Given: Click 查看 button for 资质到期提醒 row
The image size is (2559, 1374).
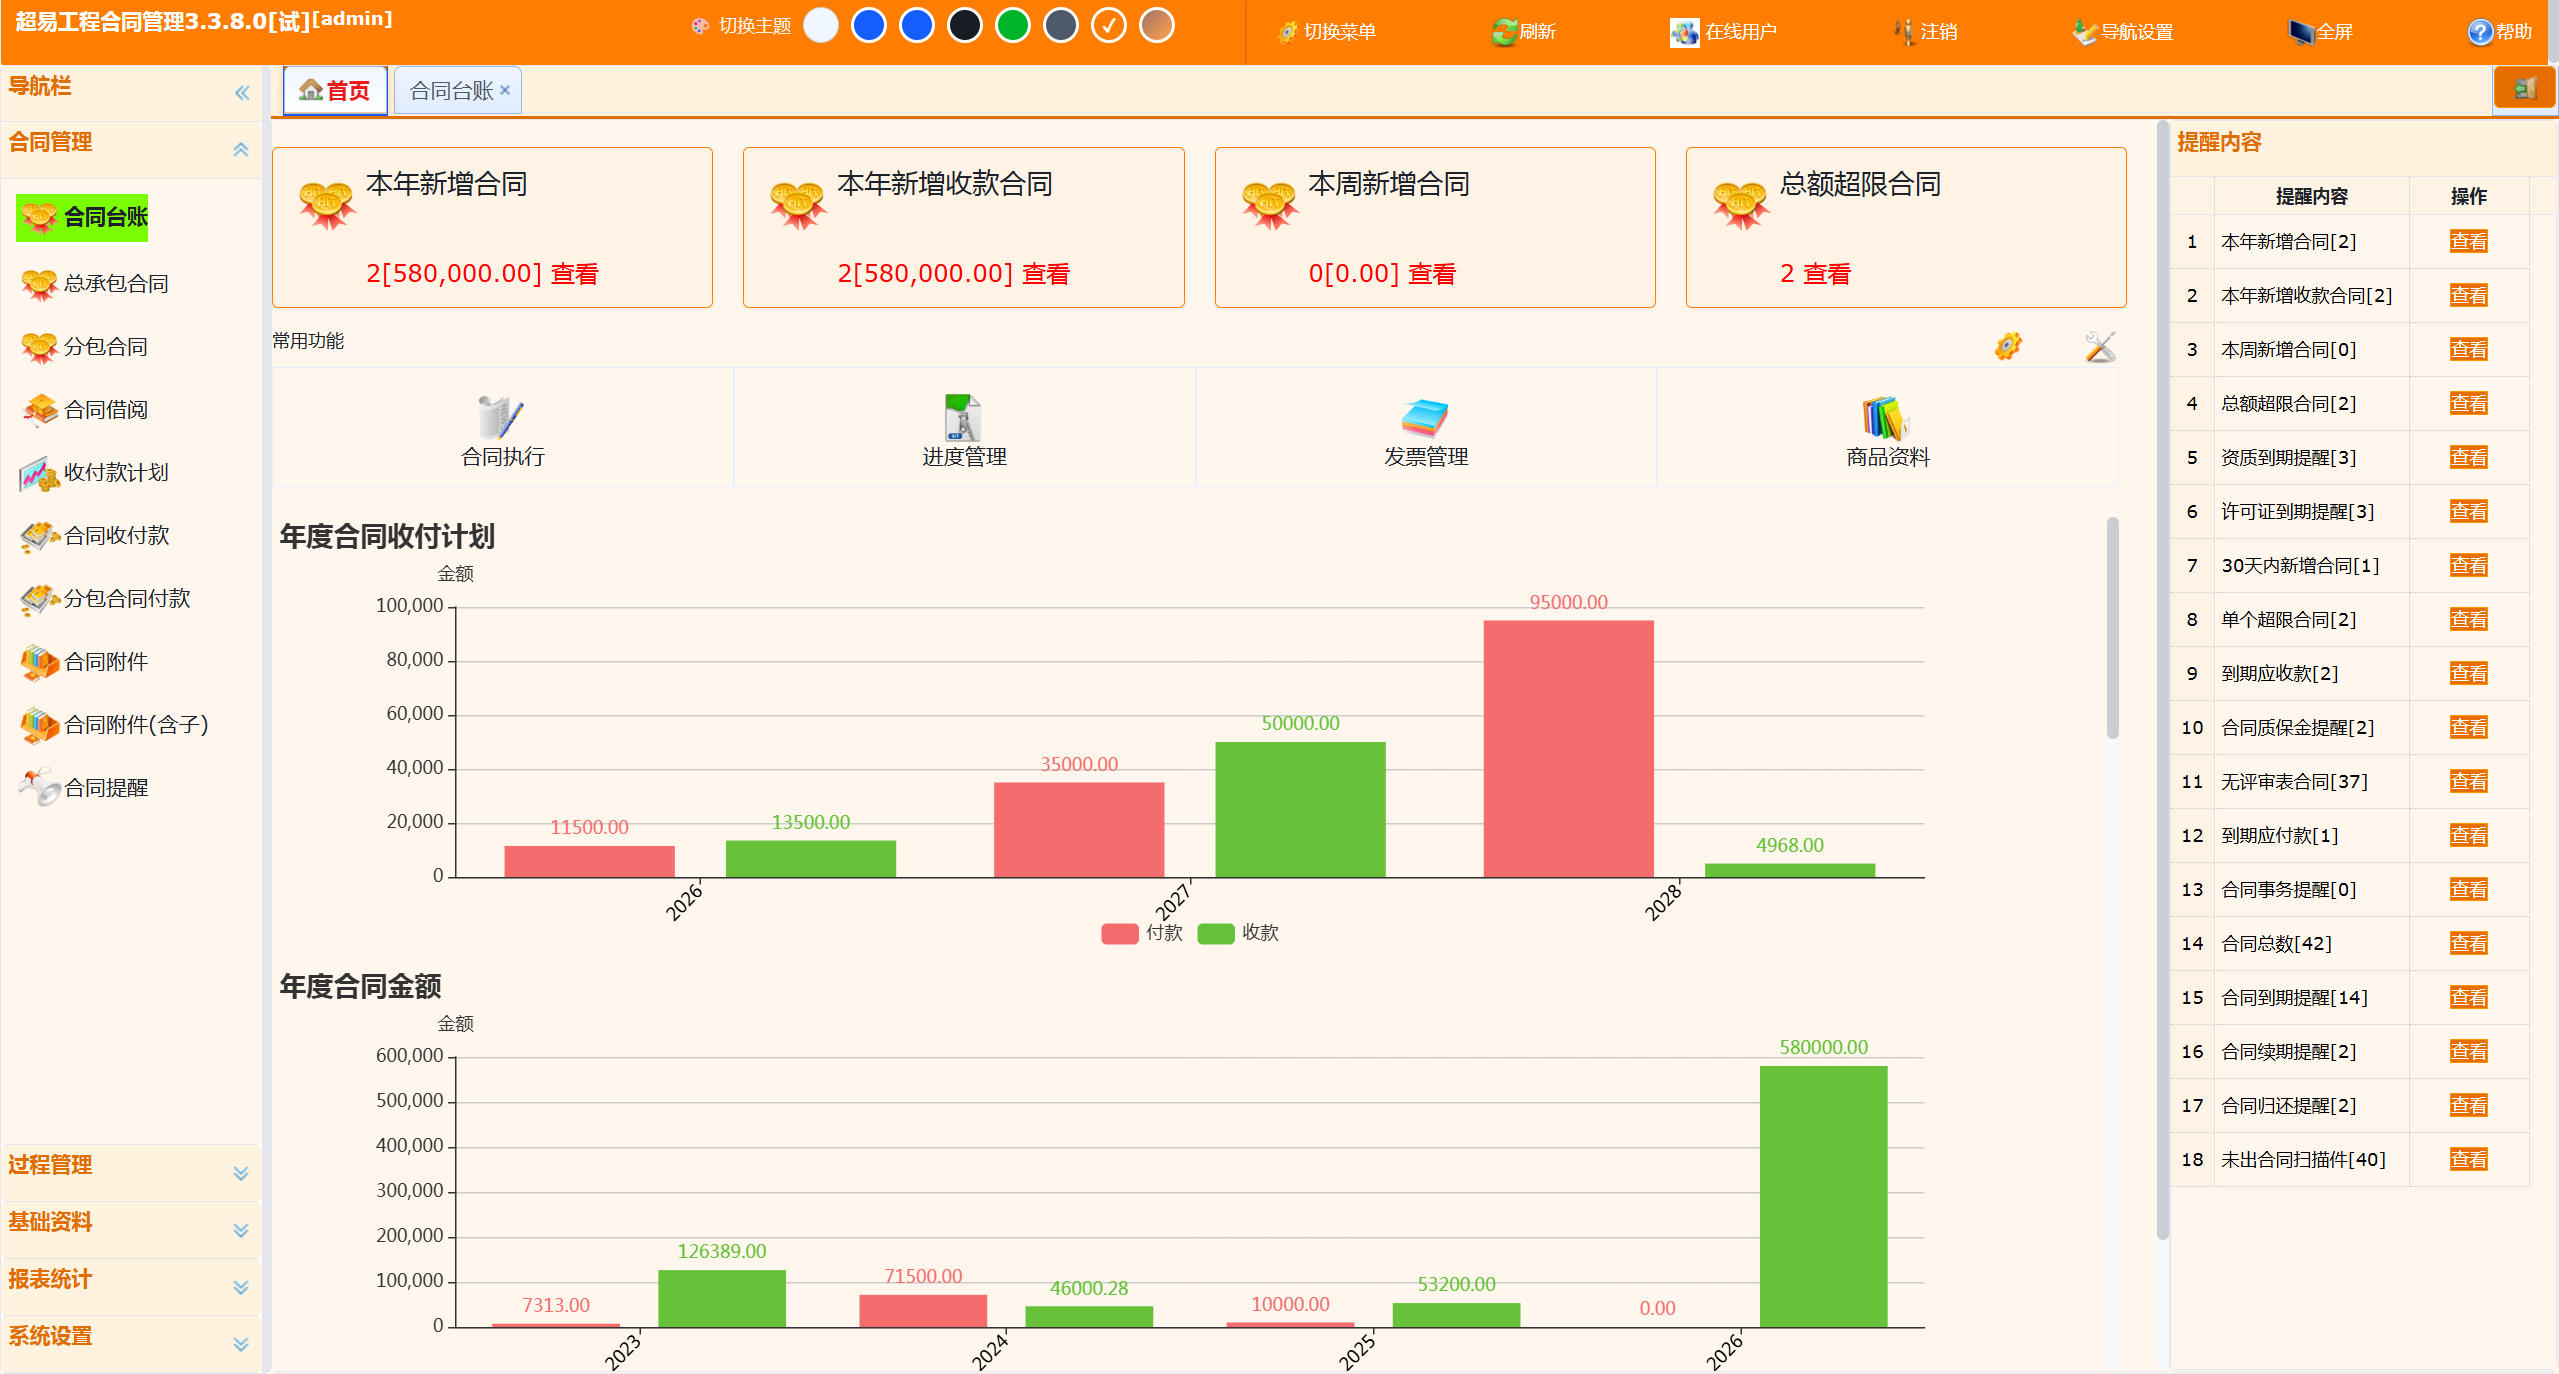Looking at the screenshot, I should coord(2467,457).
